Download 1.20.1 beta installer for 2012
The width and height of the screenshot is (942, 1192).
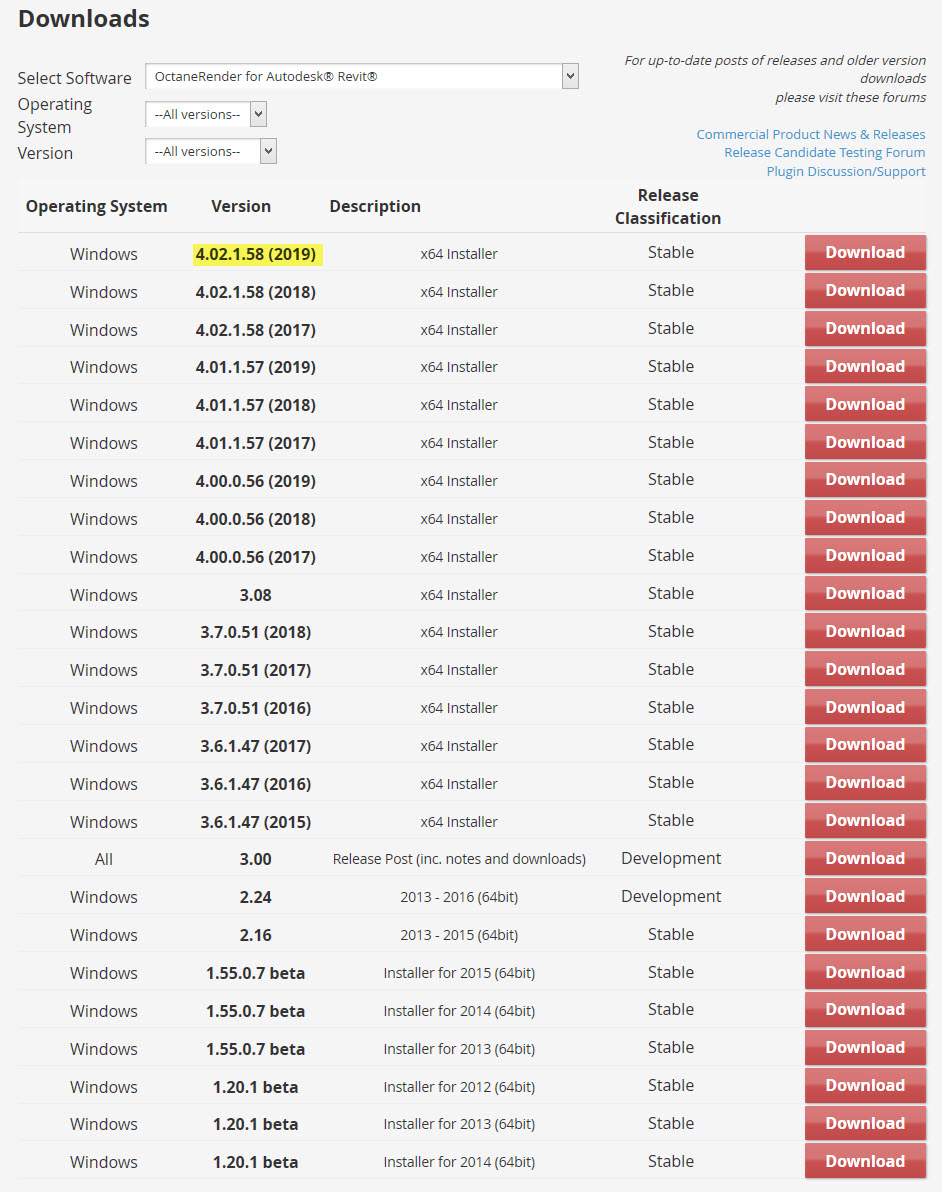[865, 1086]
